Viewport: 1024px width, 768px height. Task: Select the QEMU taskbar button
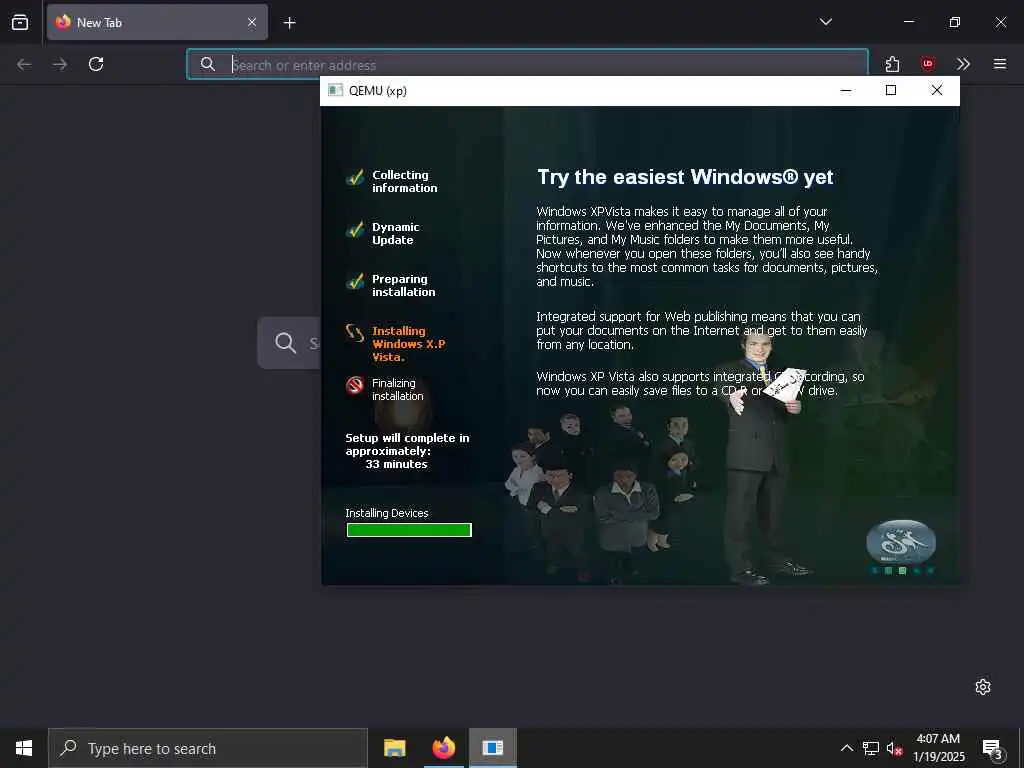[493, 748]
